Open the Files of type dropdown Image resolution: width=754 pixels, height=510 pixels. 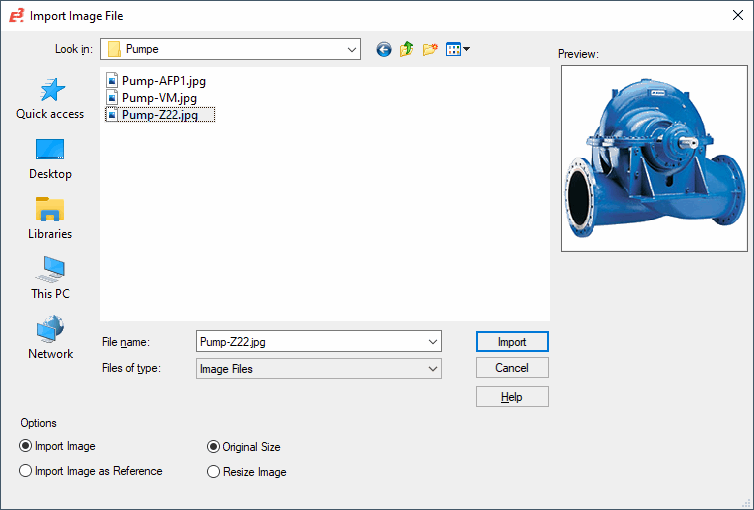pyautogui.click(x=432, y=369)
